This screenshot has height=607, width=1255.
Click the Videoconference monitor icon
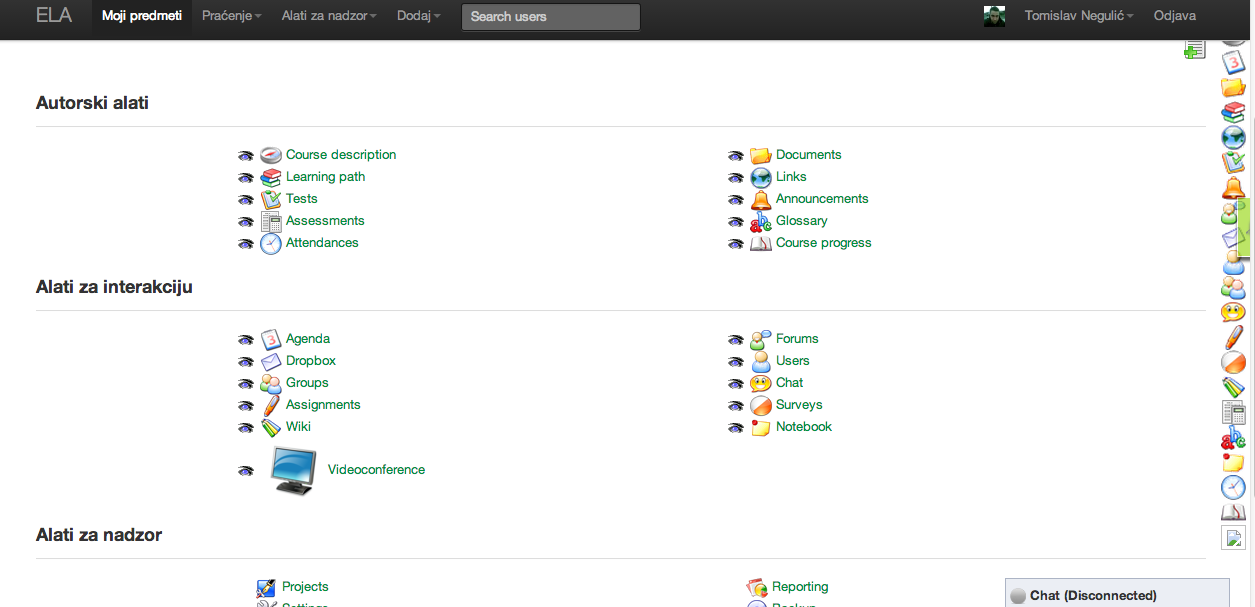(x=295, y=470)
